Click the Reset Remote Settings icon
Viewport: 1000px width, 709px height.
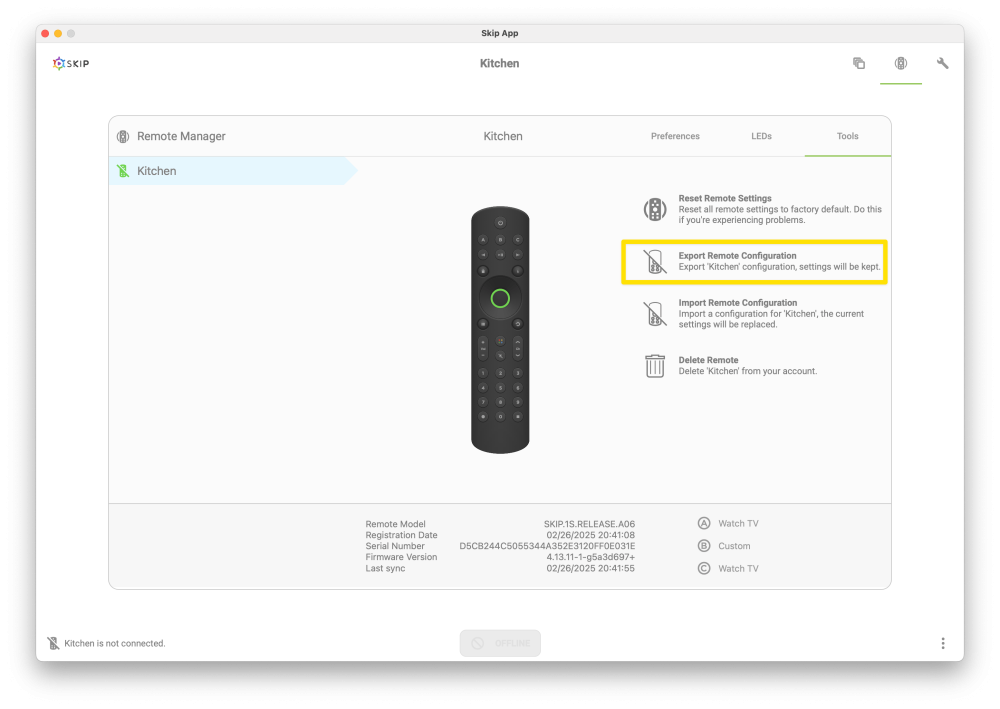pyautogui.click(x=655, y=209)
